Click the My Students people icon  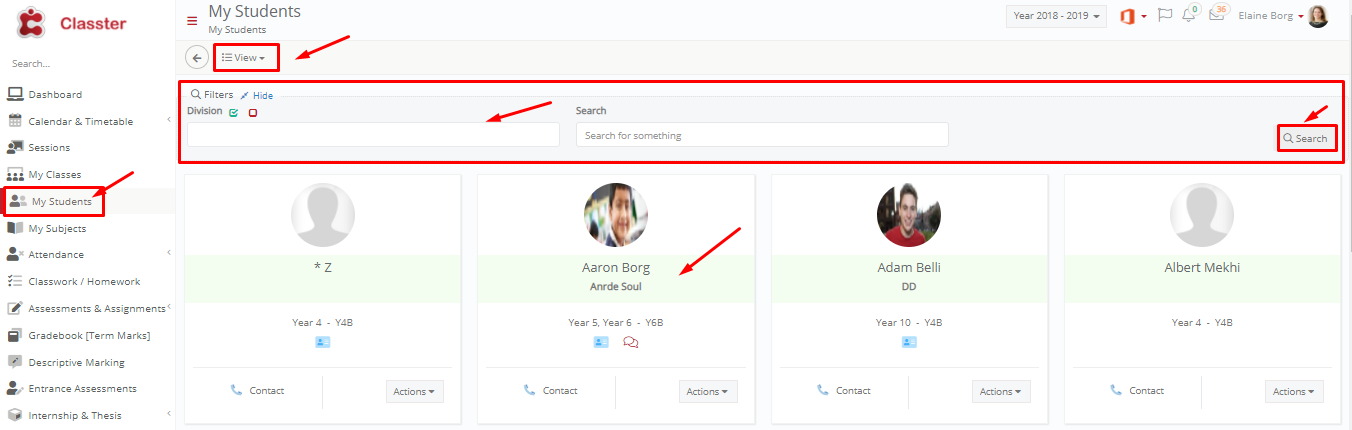18,201
